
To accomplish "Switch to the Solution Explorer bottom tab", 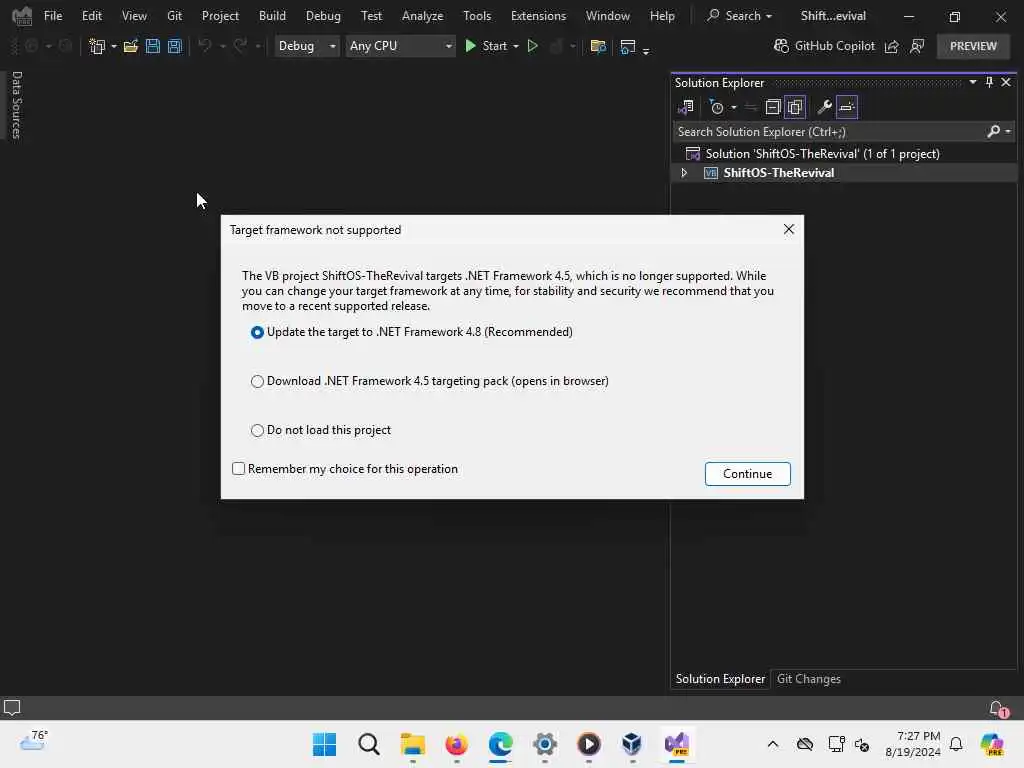I will [720, 679].
